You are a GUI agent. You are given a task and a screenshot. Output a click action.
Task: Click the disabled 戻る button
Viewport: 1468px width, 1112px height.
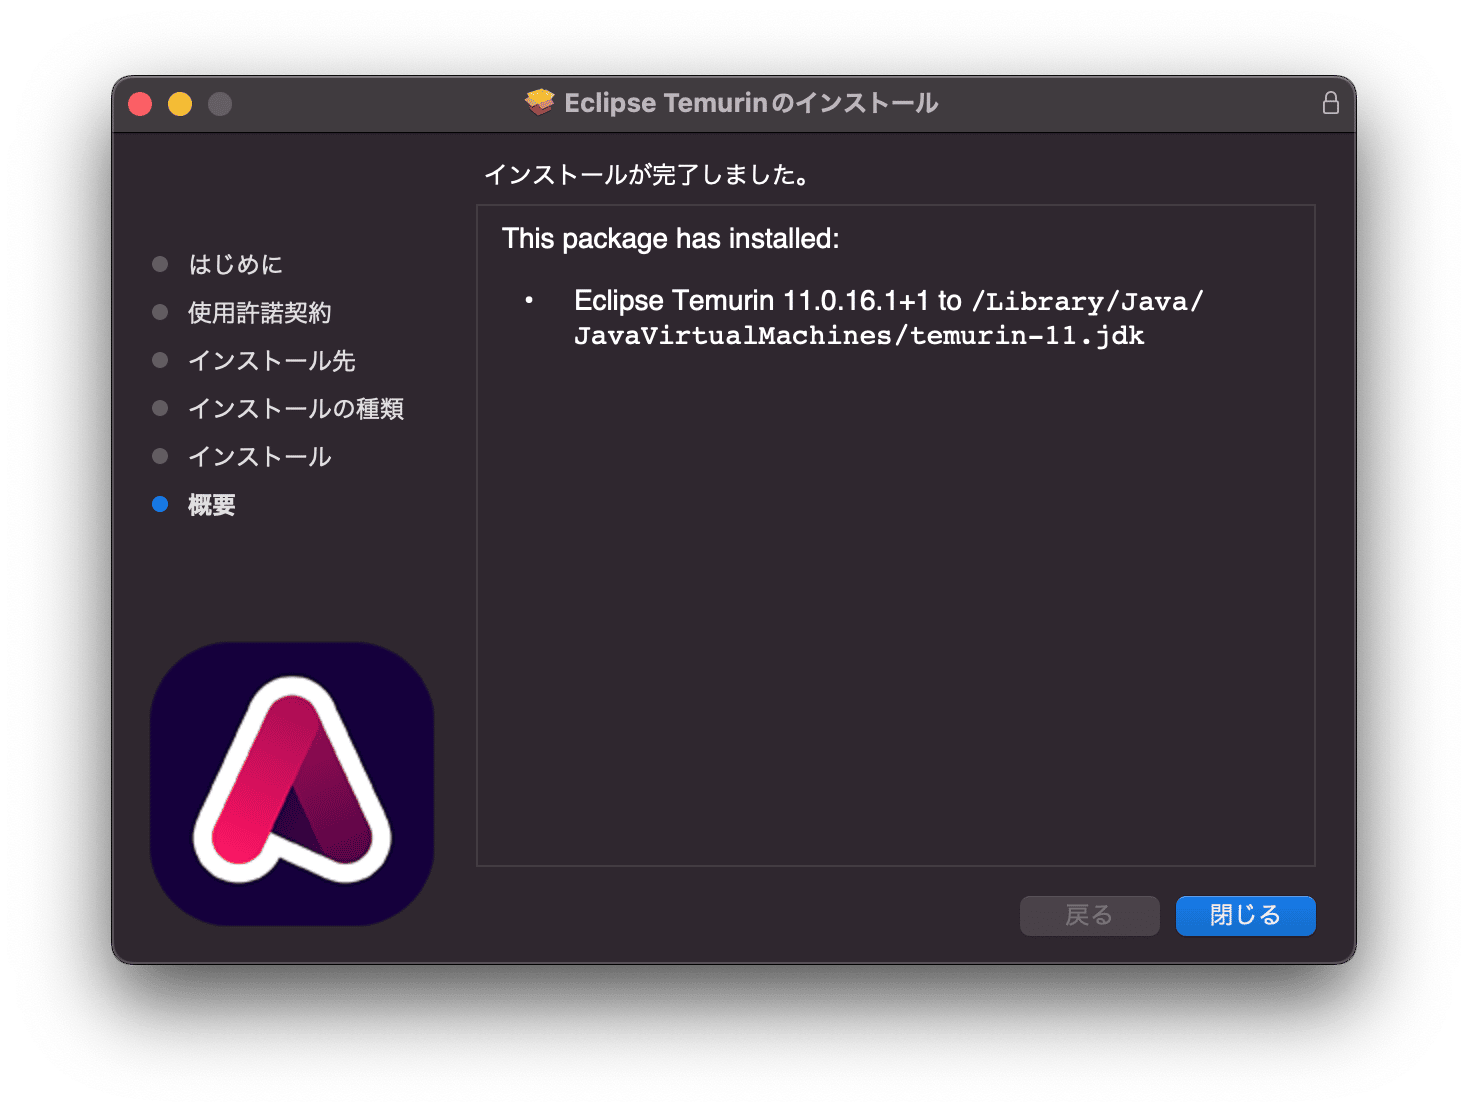[x=1089, y=915]
